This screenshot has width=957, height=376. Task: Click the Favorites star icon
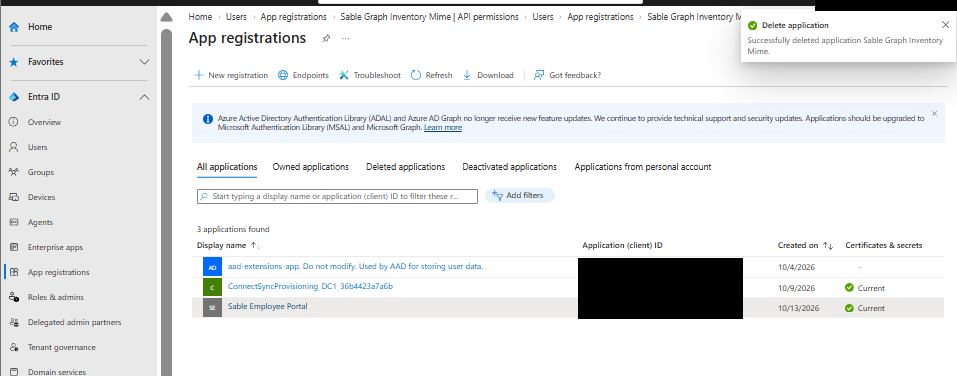(14, 62)
